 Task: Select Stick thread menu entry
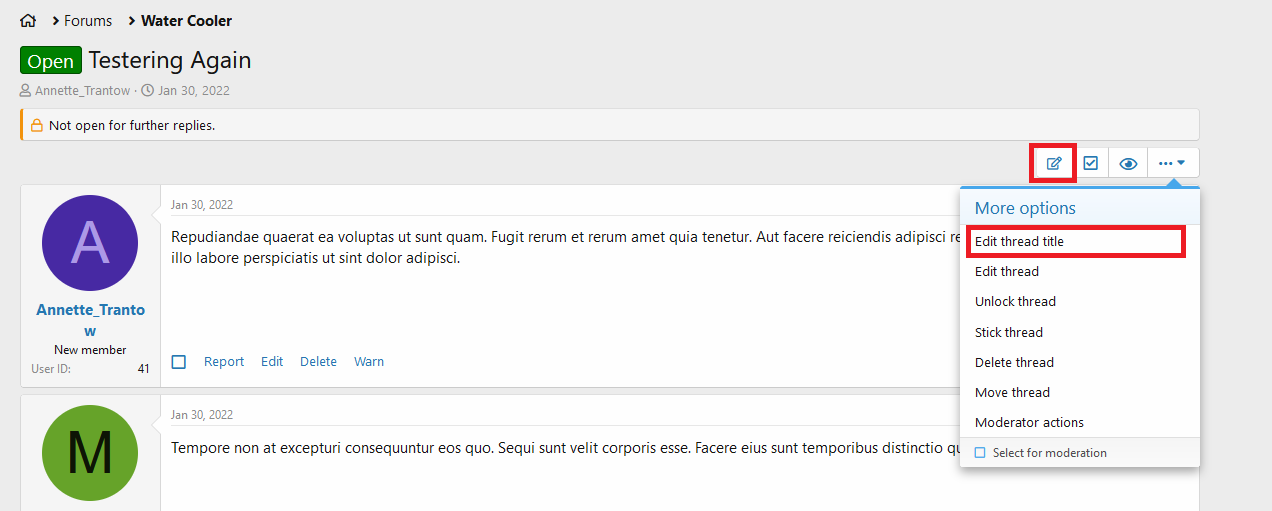tap(1009, 332)
